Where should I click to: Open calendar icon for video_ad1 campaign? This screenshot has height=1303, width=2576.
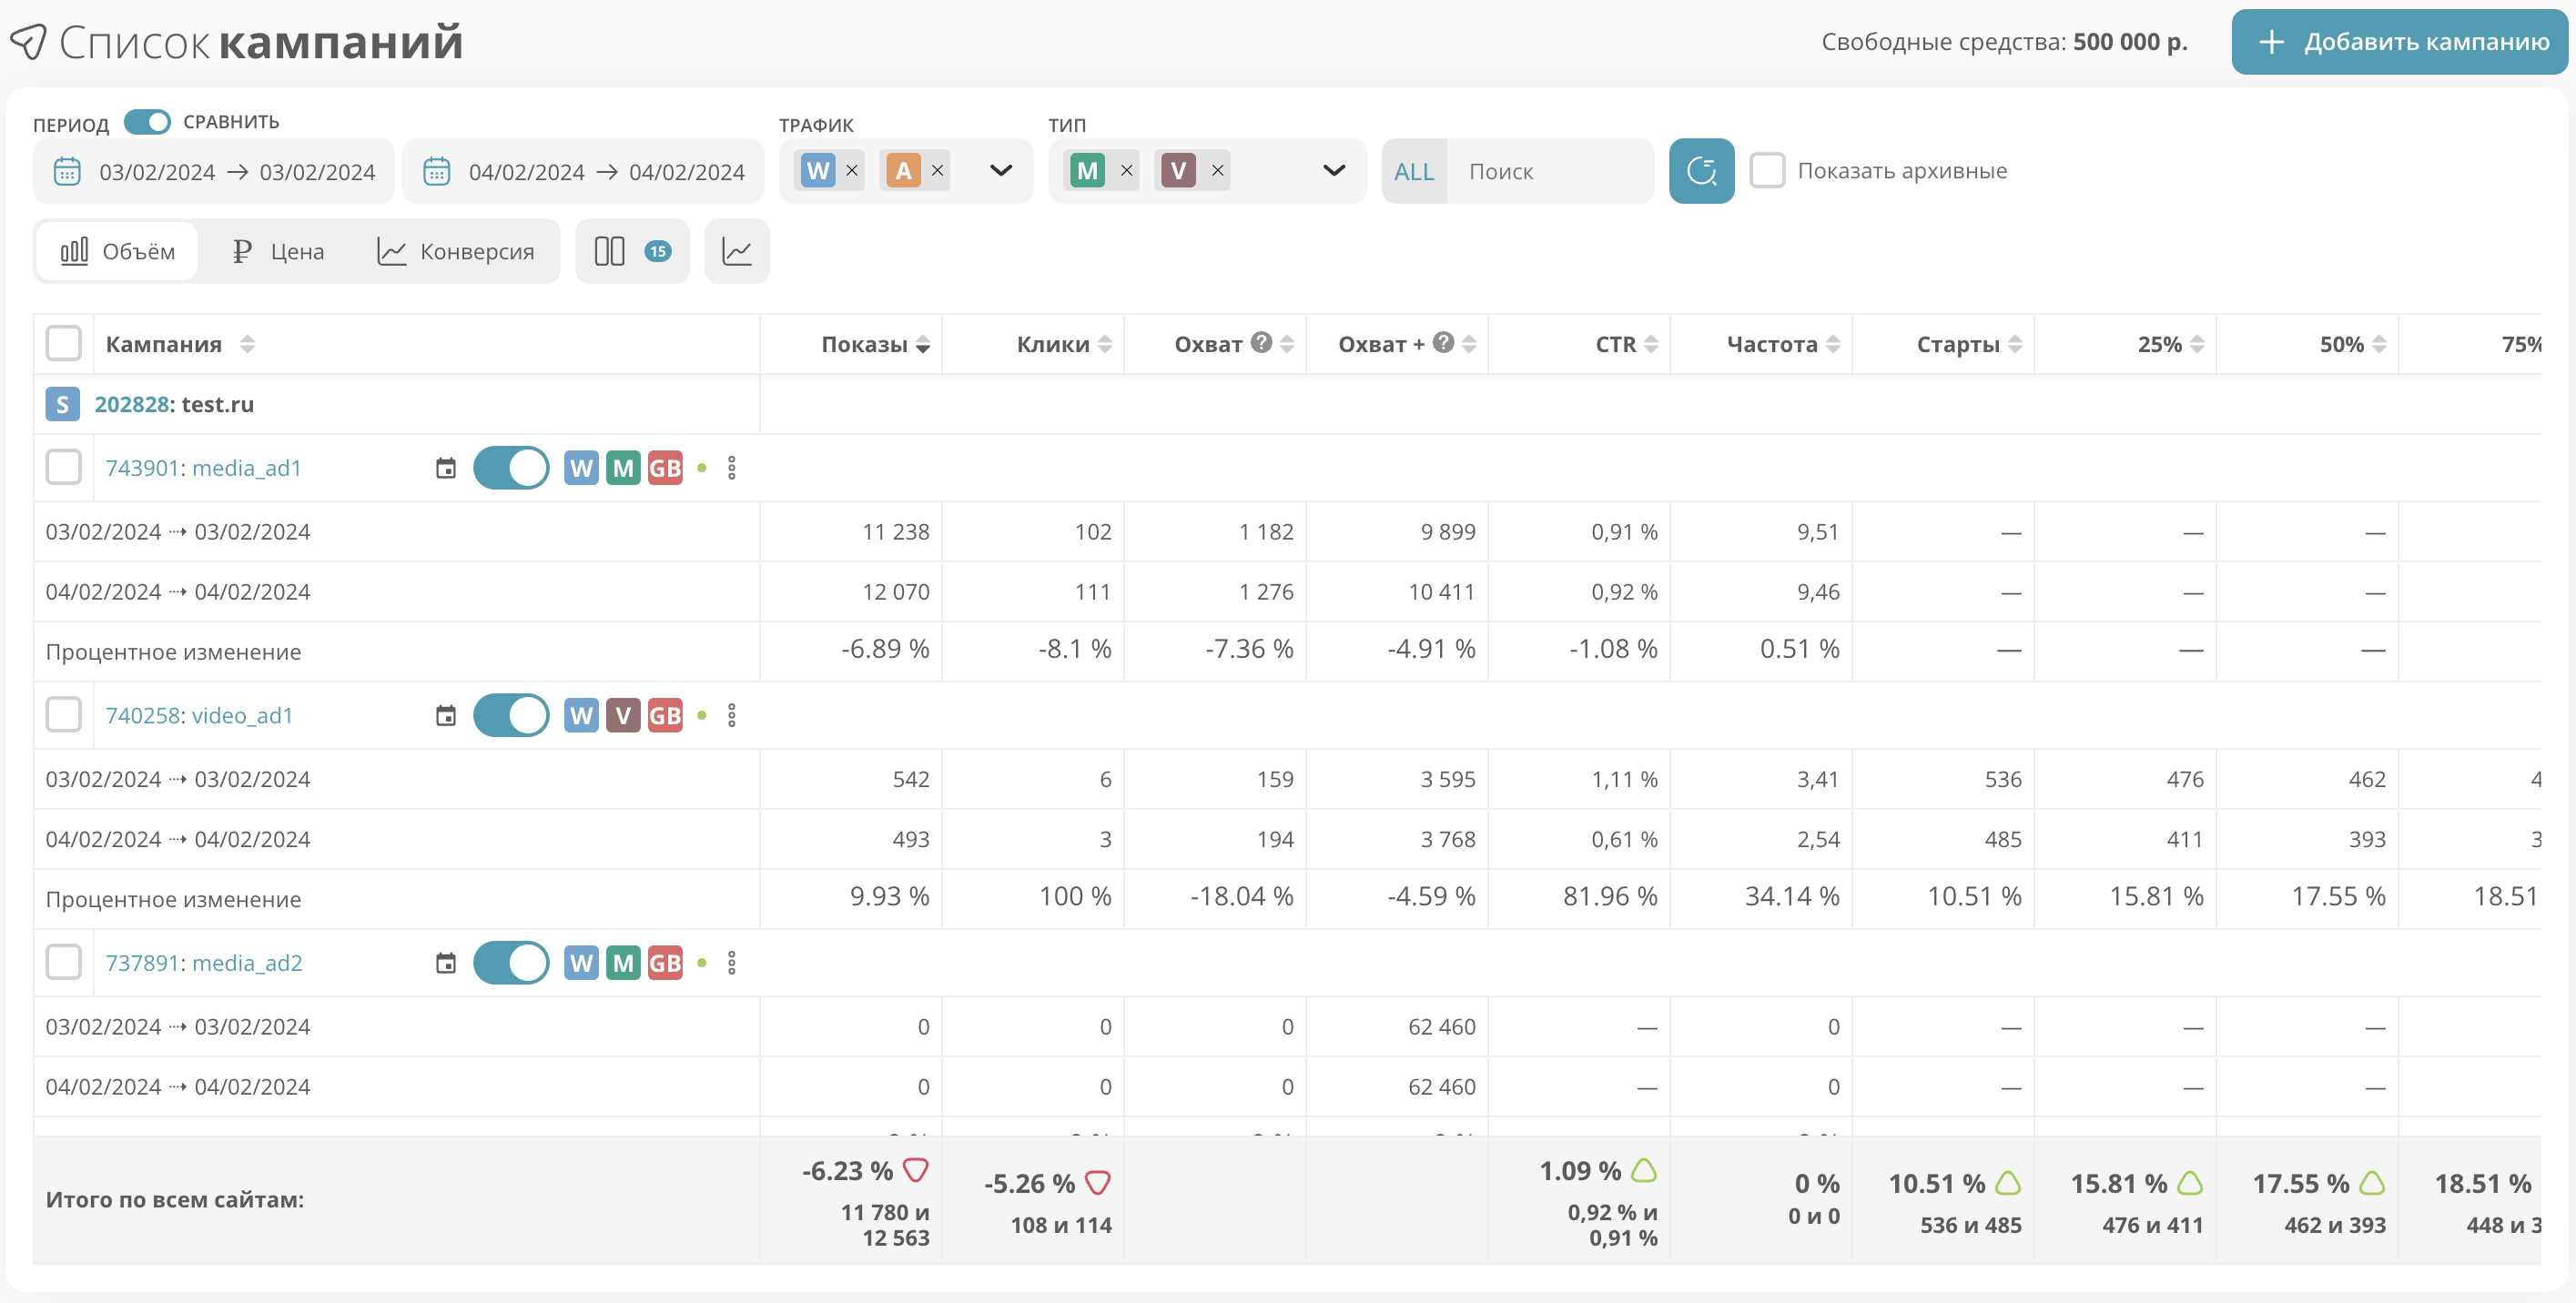(x=446, y=715)
